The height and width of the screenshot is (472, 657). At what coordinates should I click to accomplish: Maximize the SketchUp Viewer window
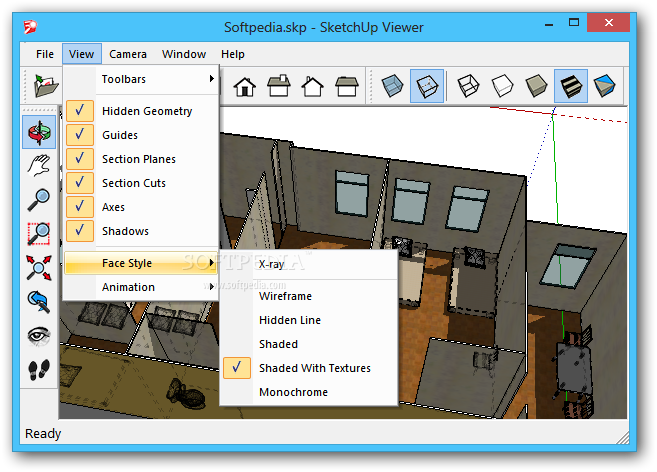pyautogui.click(x=574, y=23)
